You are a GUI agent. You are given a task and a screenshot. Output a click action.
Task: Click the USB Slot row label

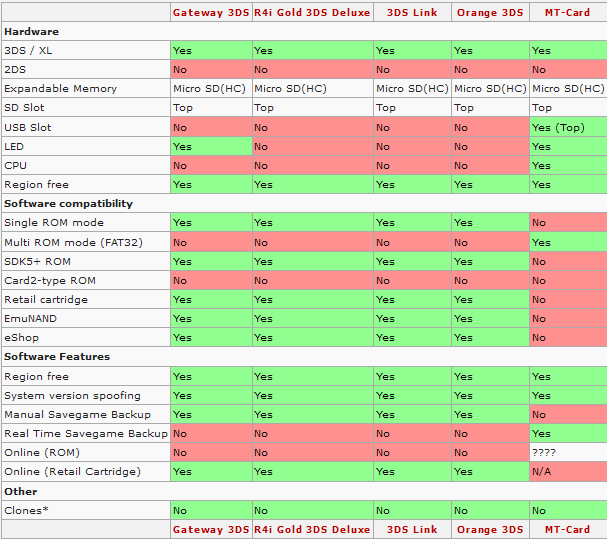[x=28, y=127]
